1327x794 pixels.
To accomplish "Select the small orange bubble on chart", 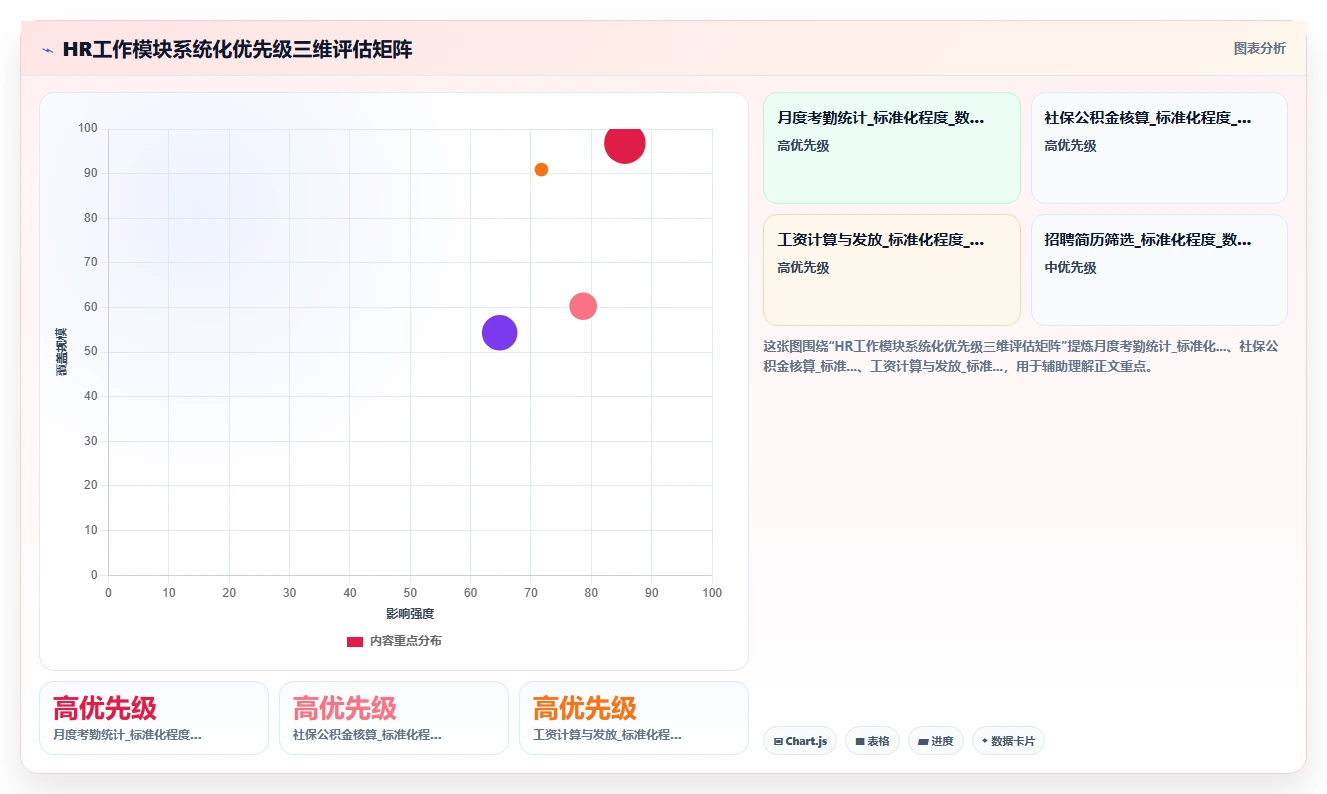I will point(541,170).
